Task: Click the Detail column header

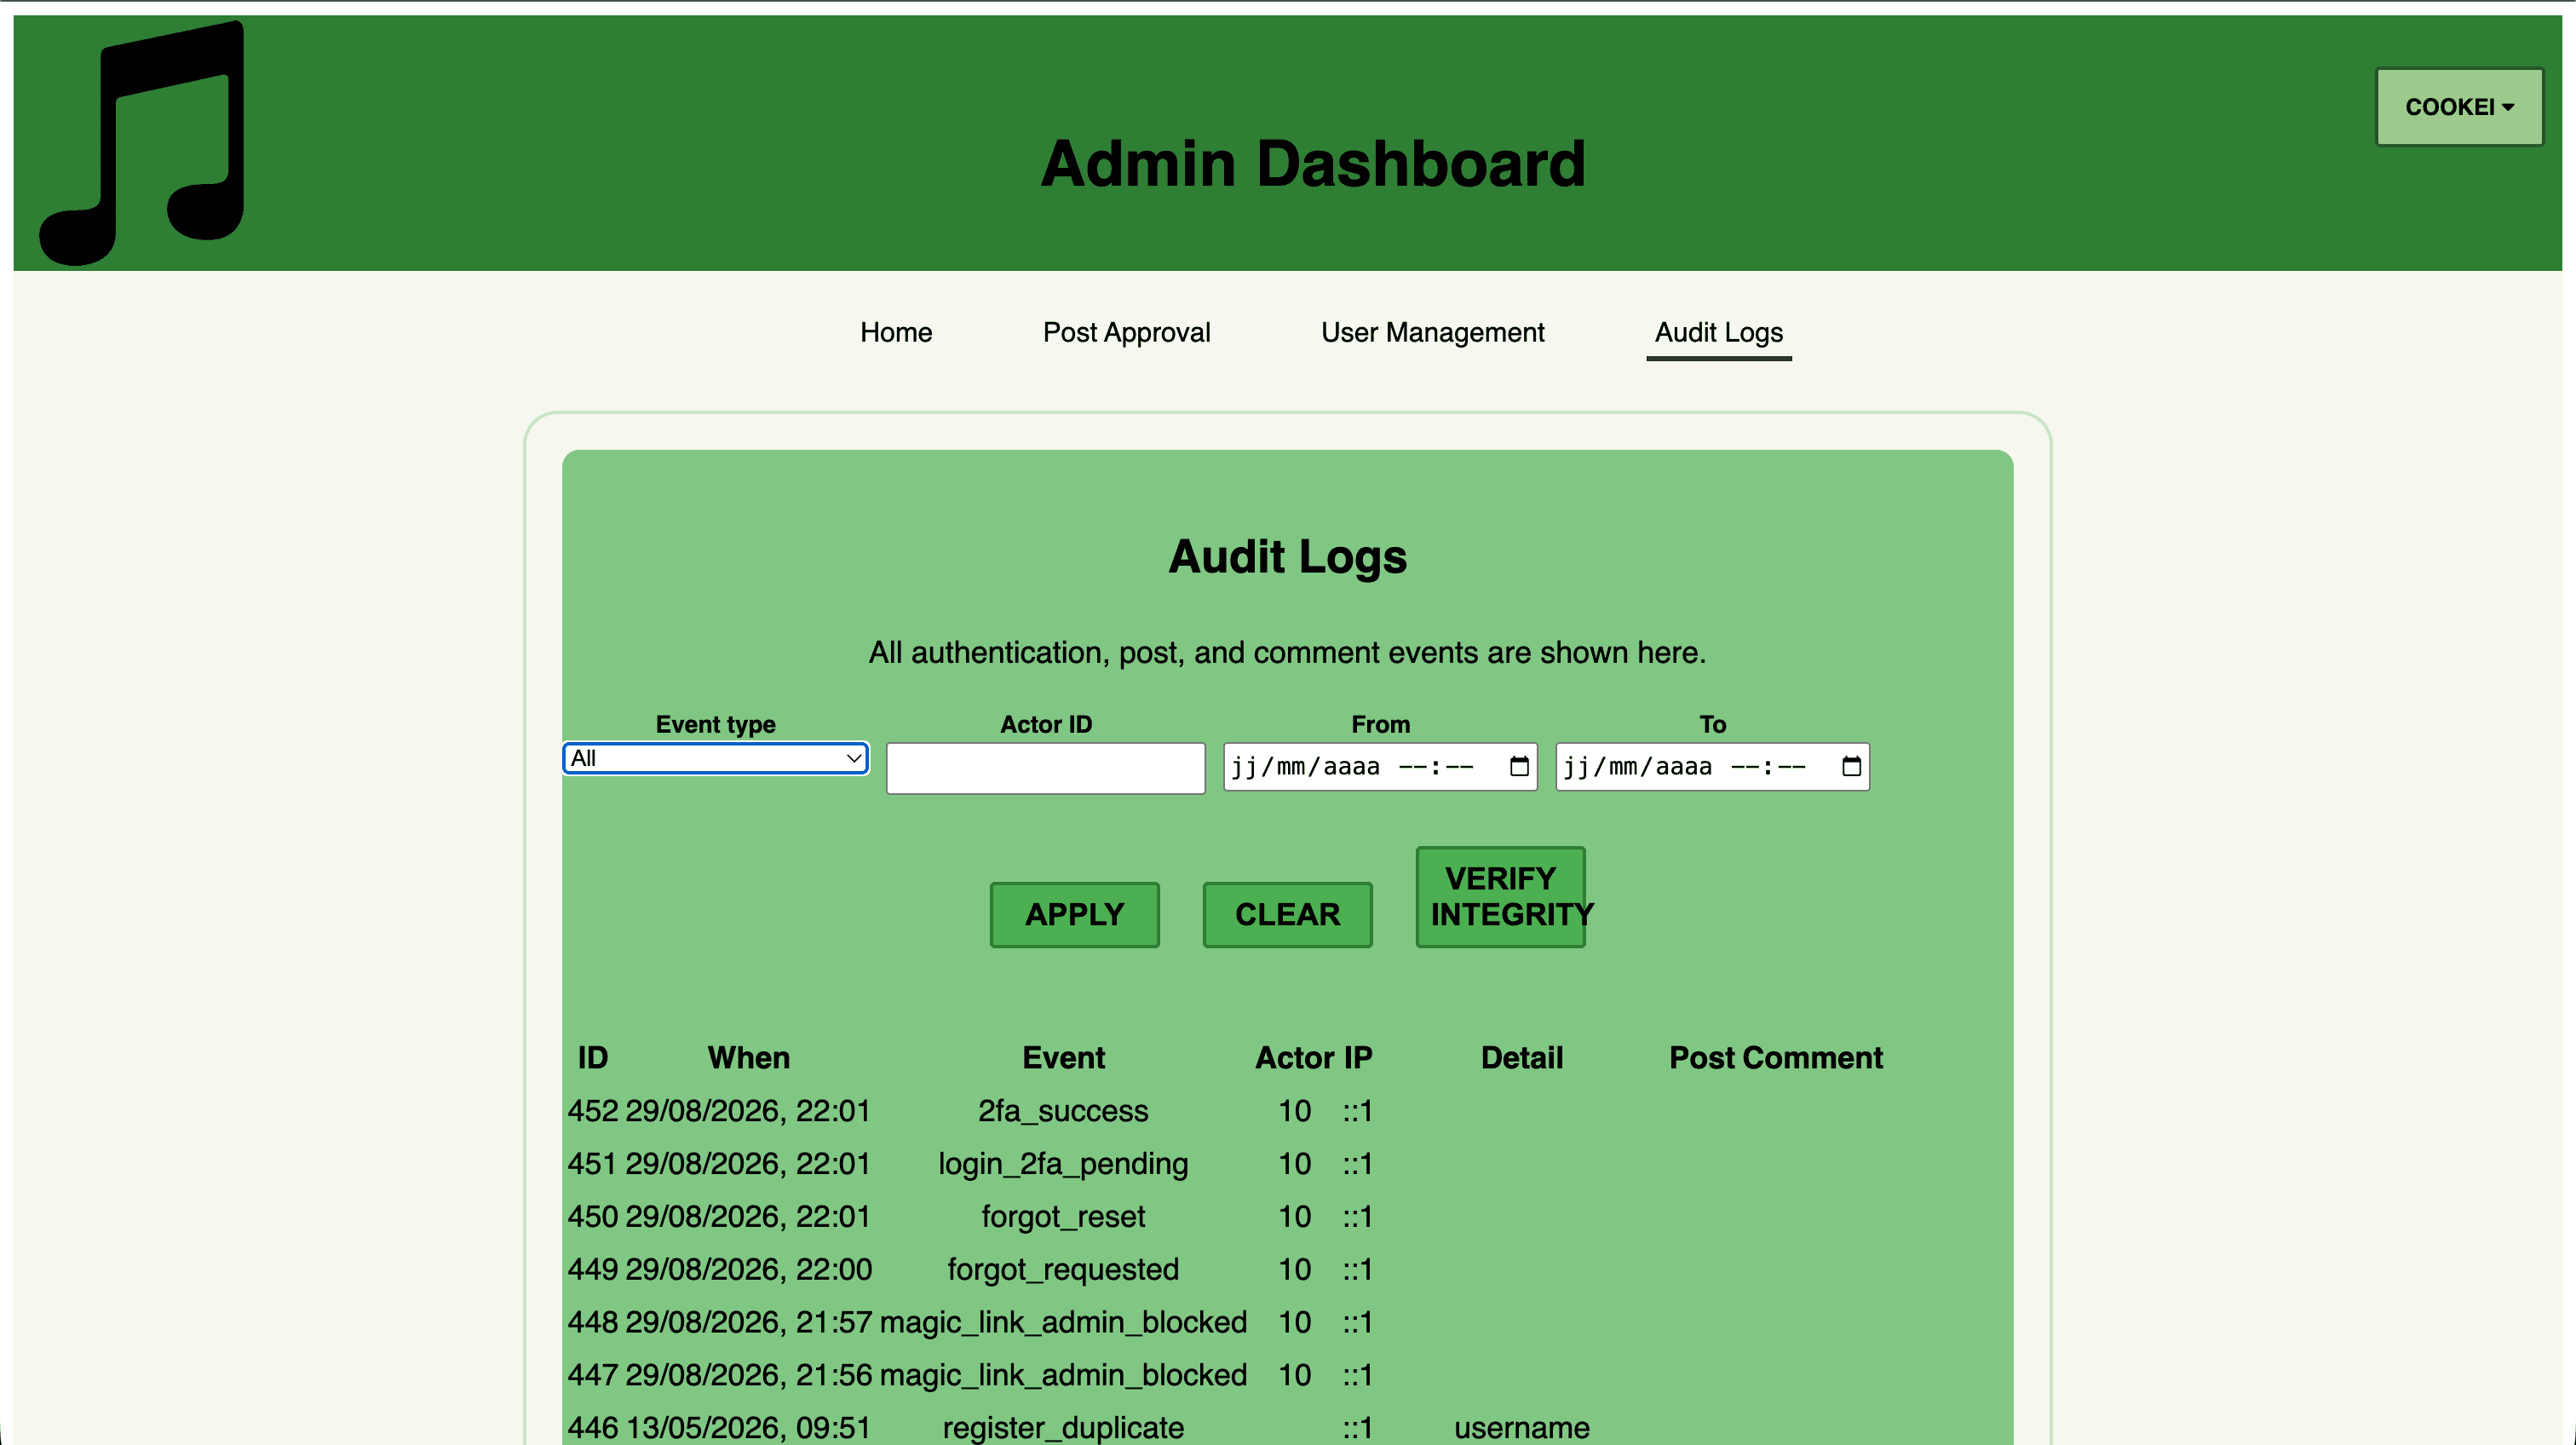Action: click(x=1521, y=1057)
